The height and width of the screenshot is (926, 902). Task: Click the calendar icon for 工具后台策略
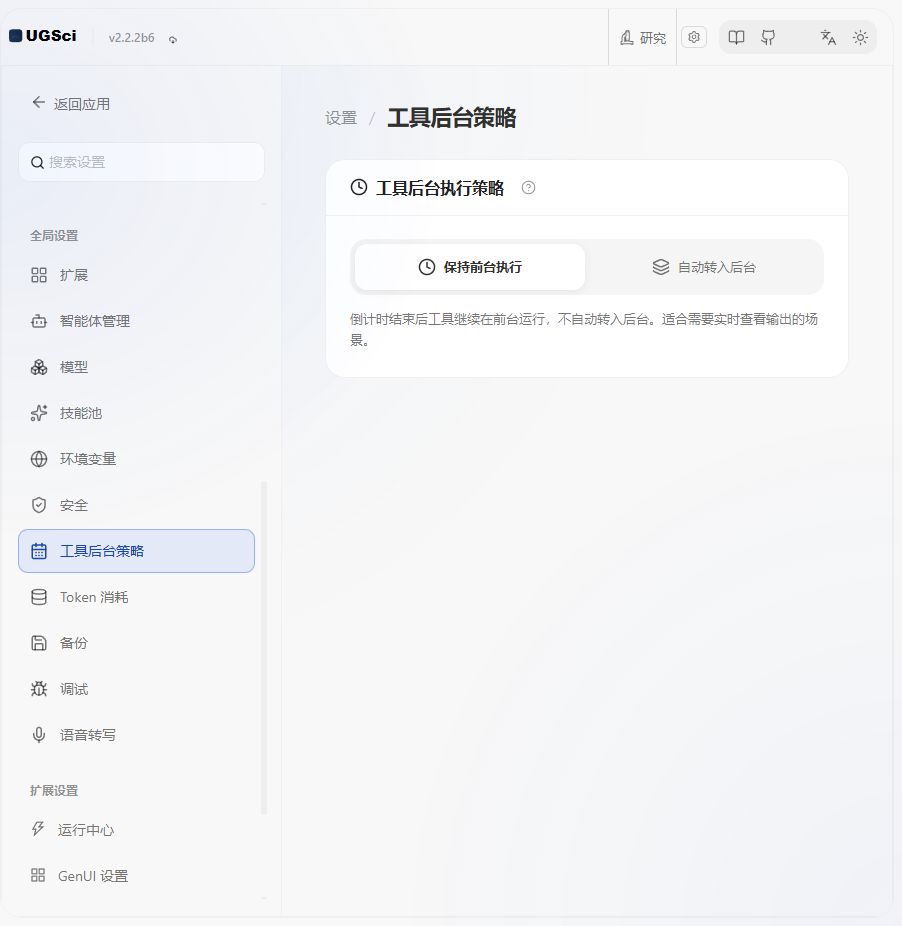[x=39, y=551]
